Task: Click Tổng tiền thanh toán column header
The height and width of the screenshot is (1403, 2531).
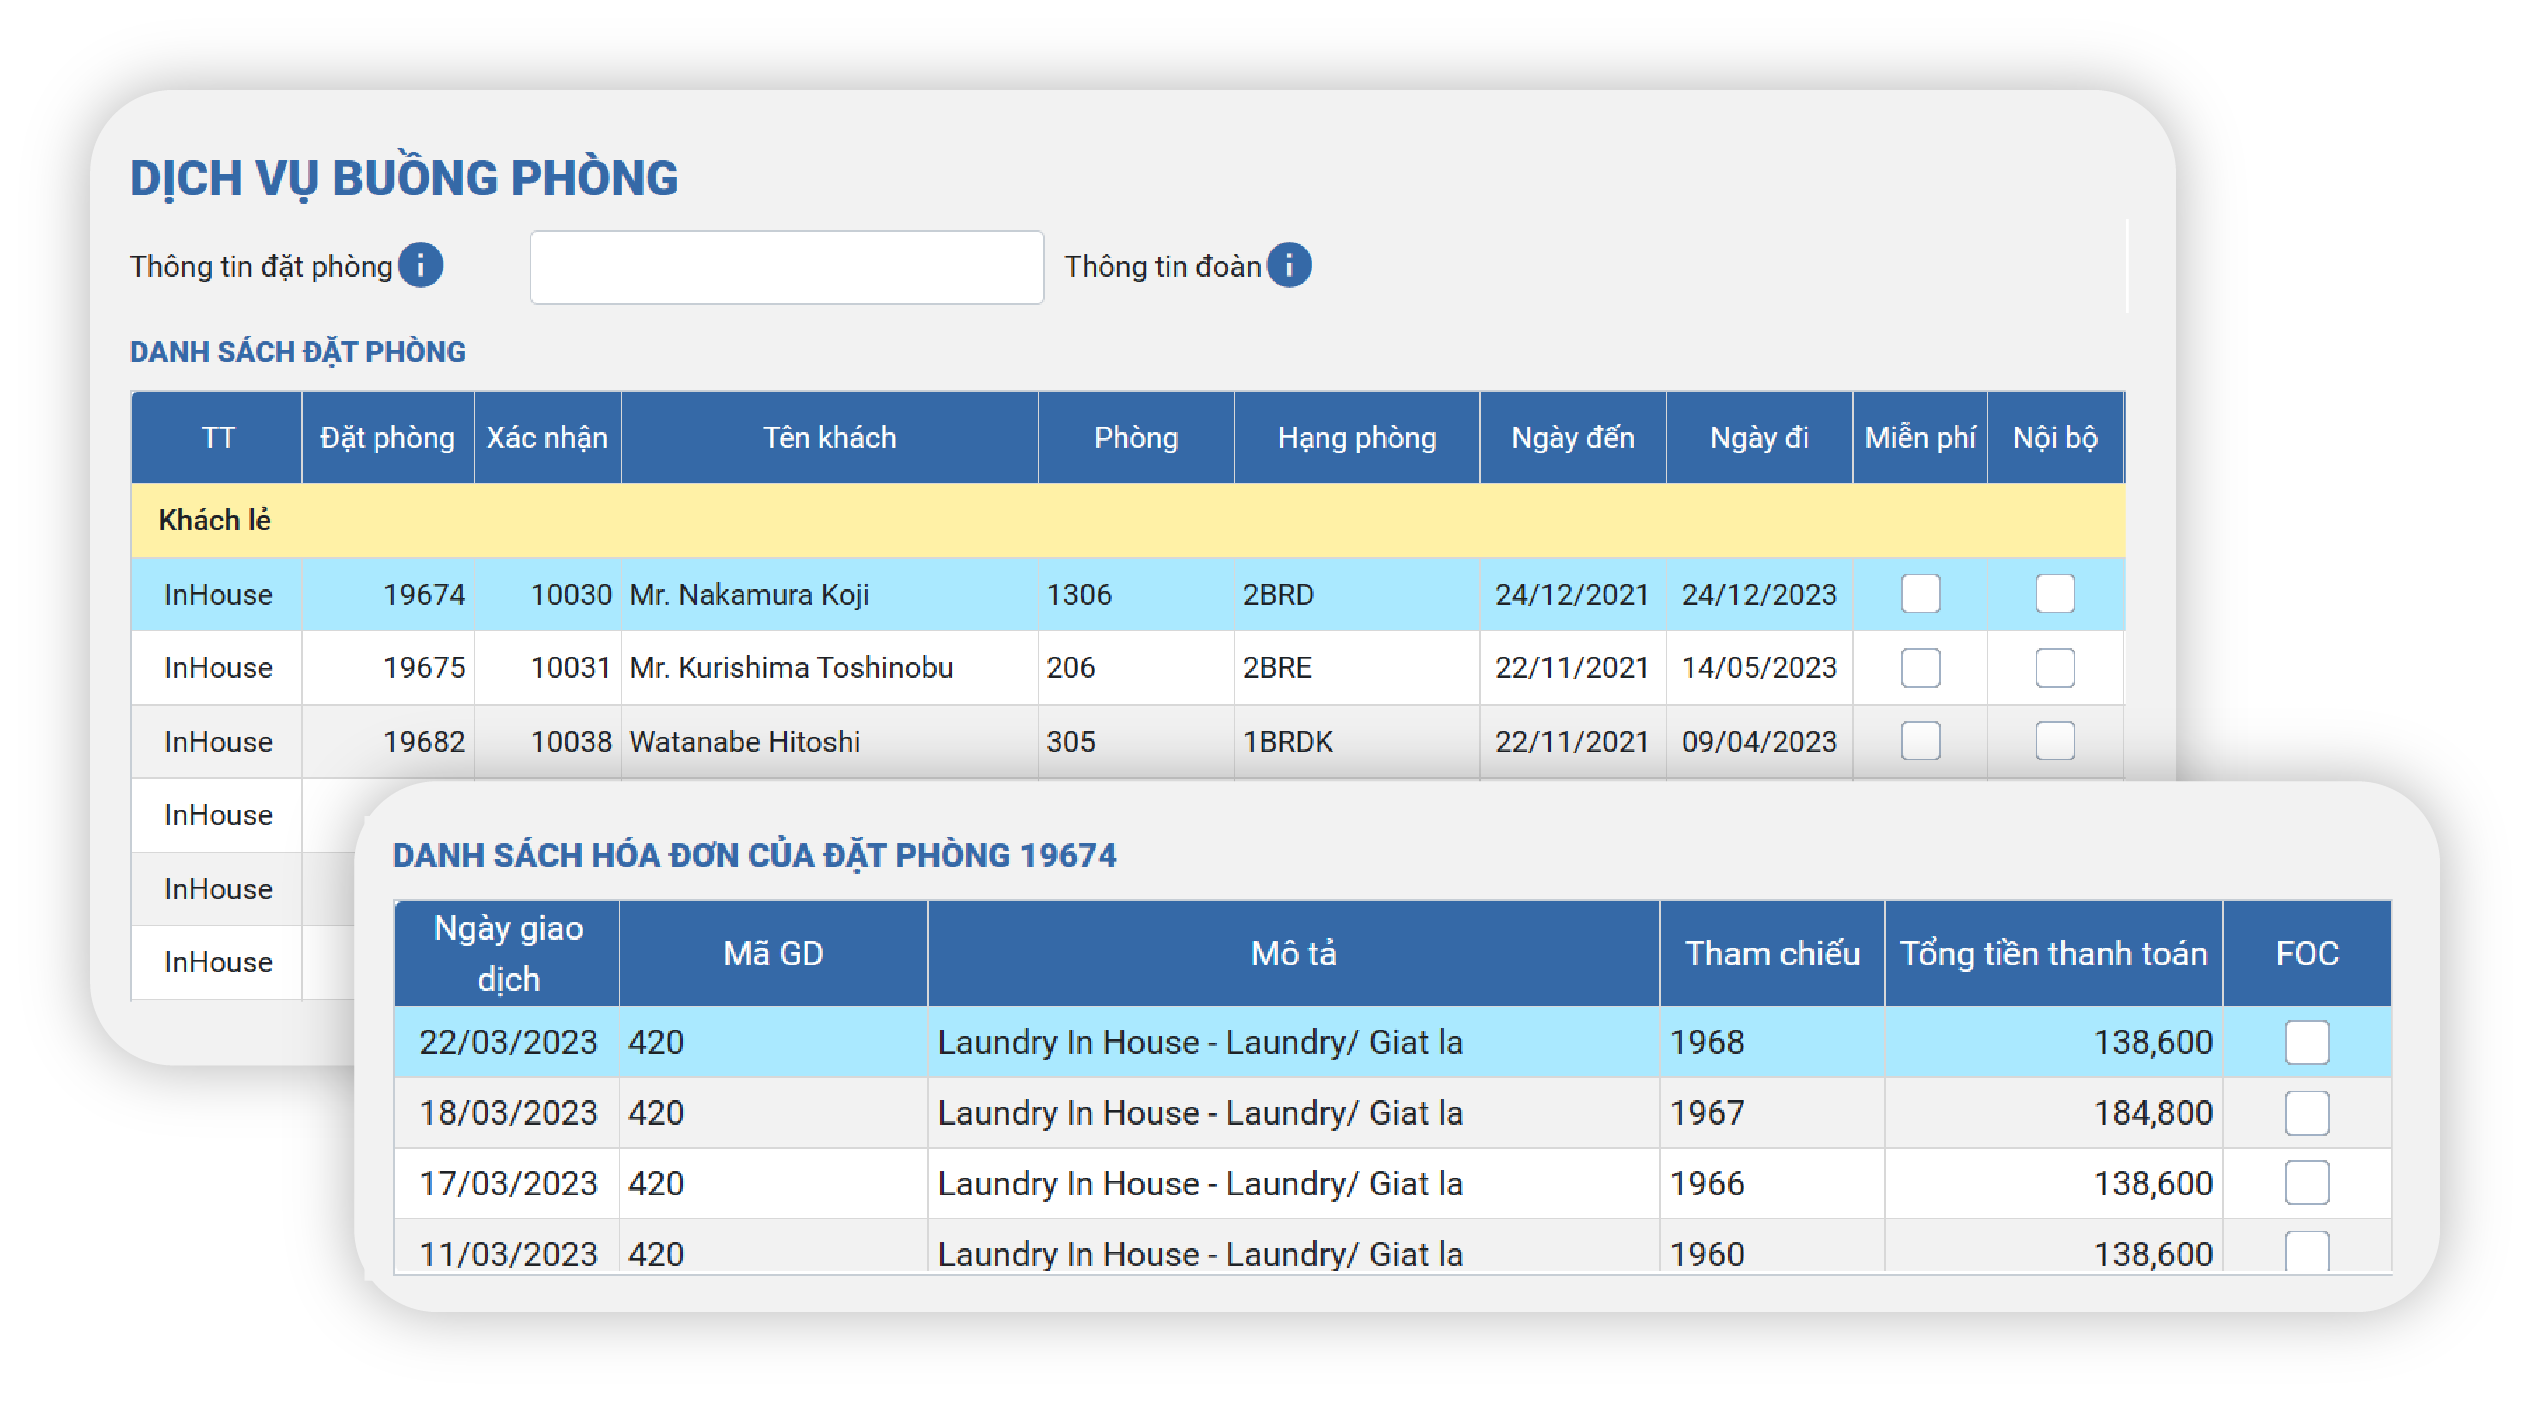Action: point(2052,953)
